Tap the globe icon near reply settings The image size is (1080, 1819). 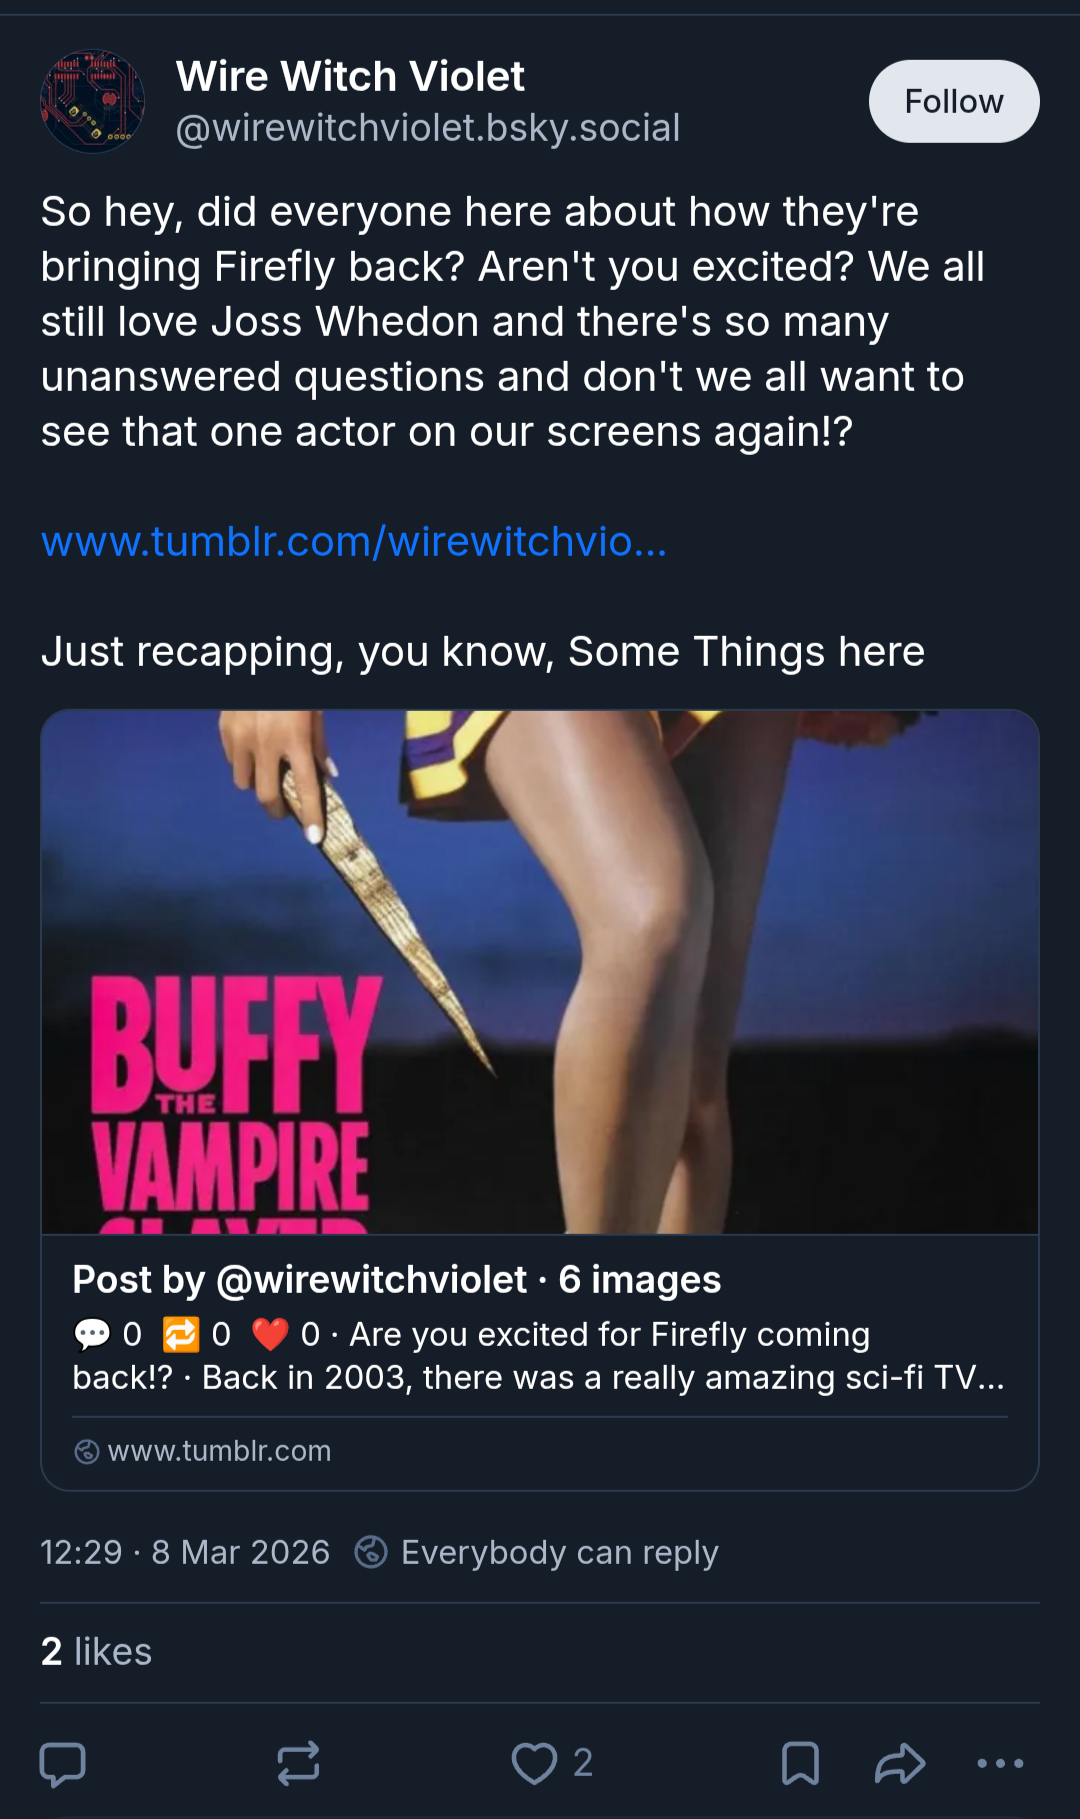pyautogui.click(x=371, y=1552)
